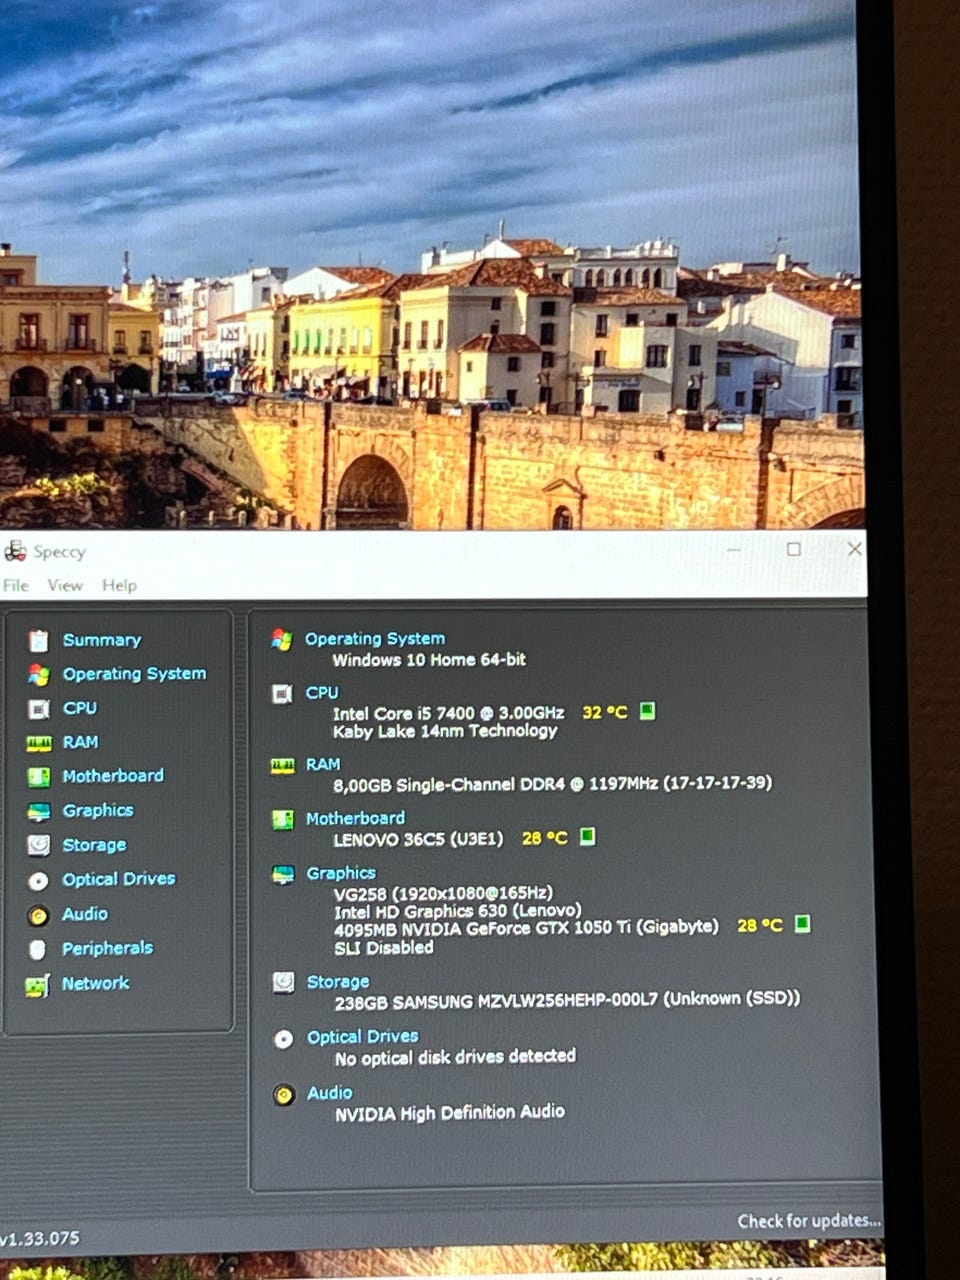Viewport: 960px width, 1280px height.
Task: Open the RAM heading link in summary
Action: (x=323, y=764)
